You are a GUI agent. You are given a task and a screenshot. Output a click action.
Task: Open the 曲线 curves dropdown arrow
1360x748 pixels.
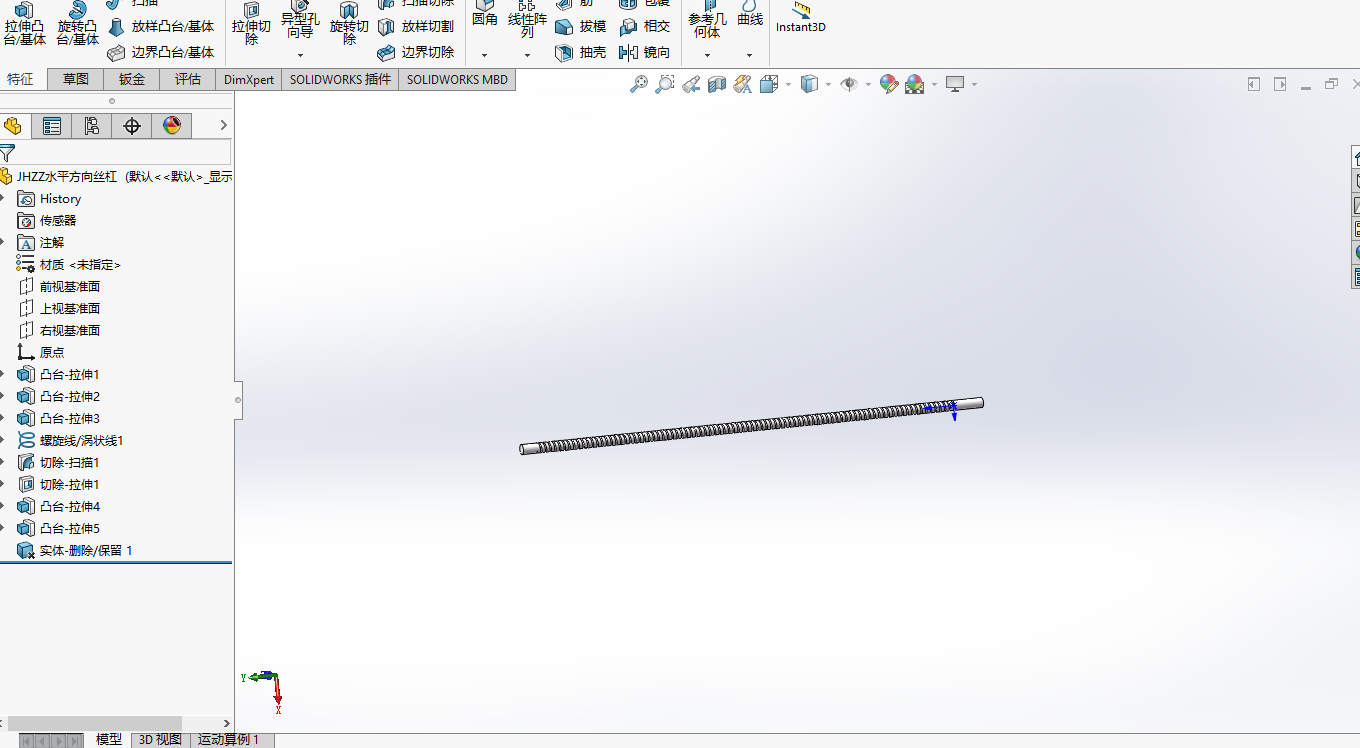pos(749,55)
